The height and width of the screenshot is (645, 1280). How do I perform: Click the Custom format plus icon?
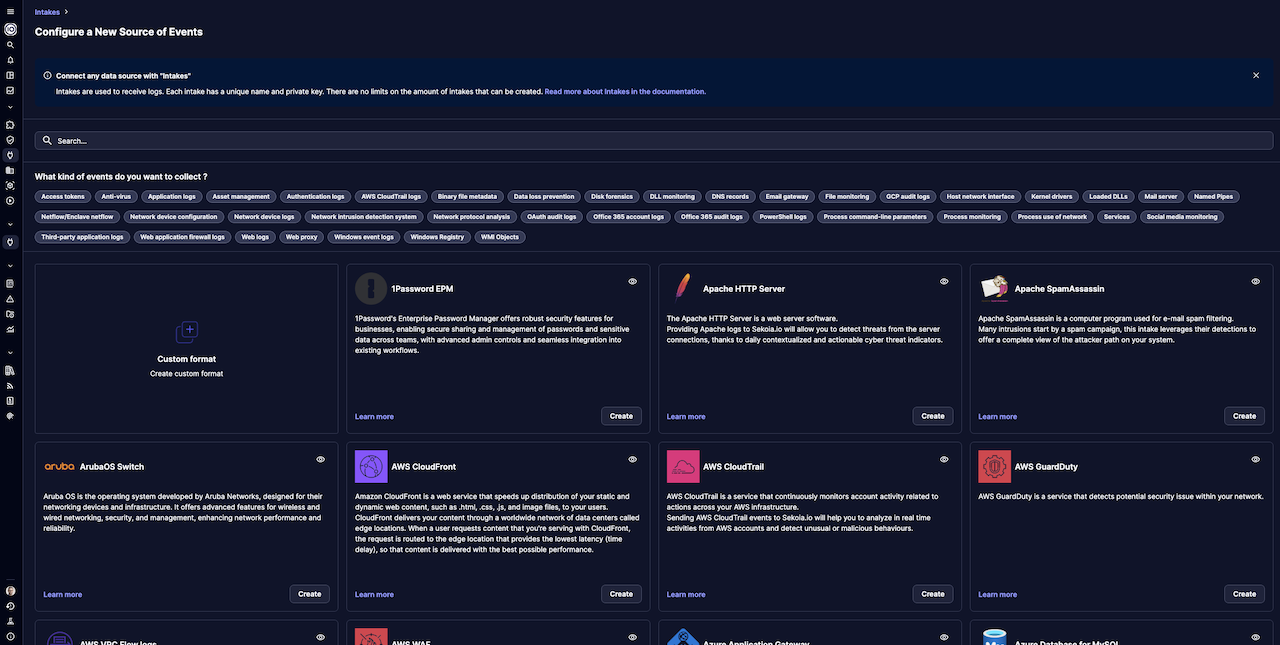point(187,333)
